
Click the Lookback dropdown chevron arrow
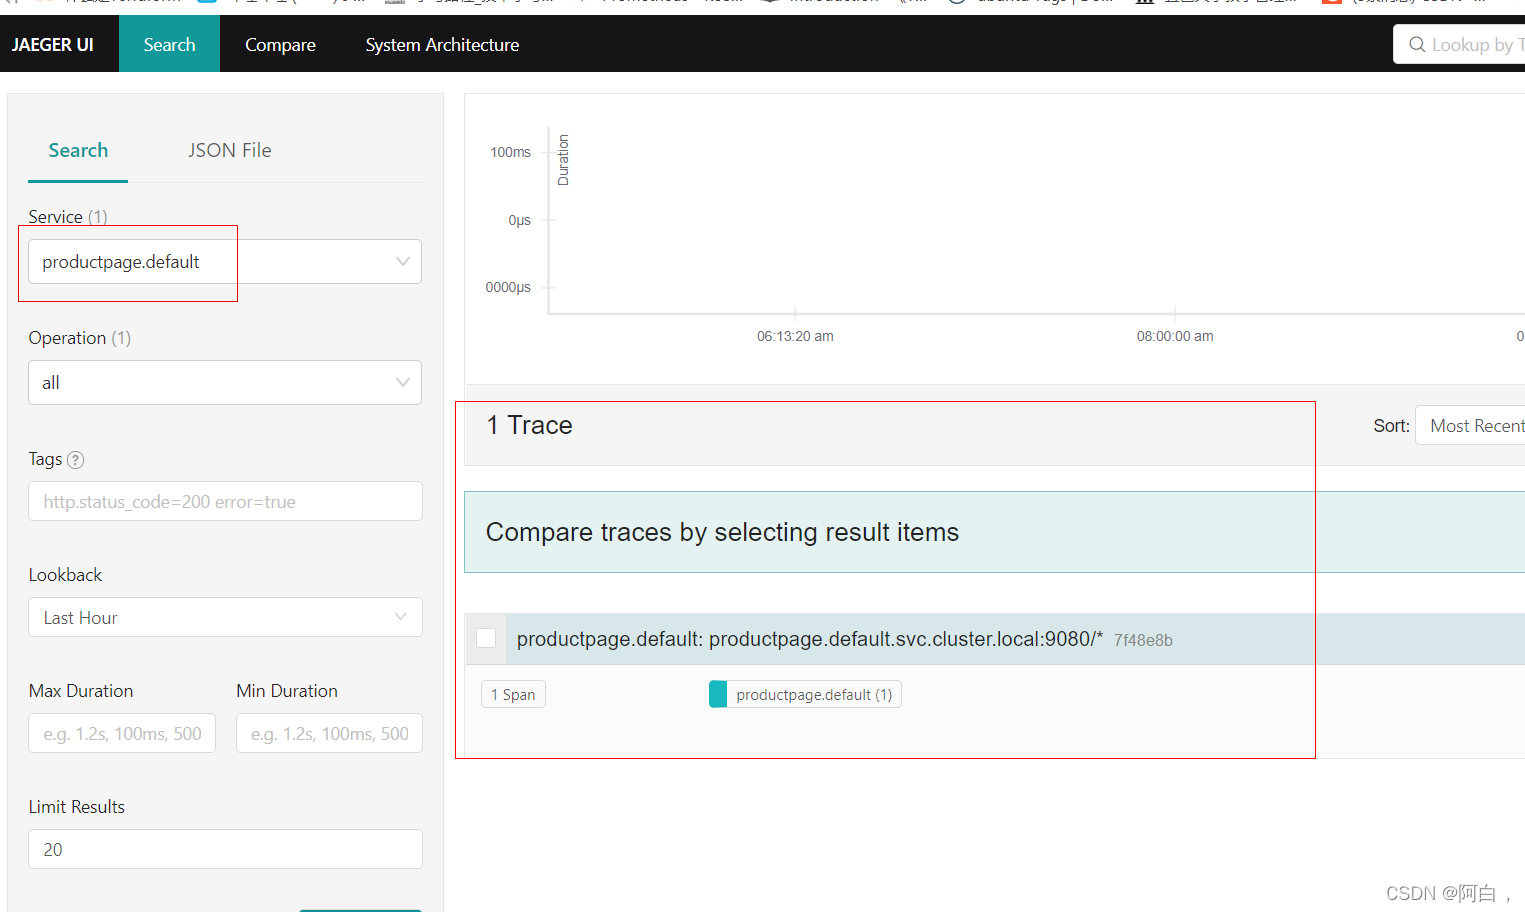point(400,617)
